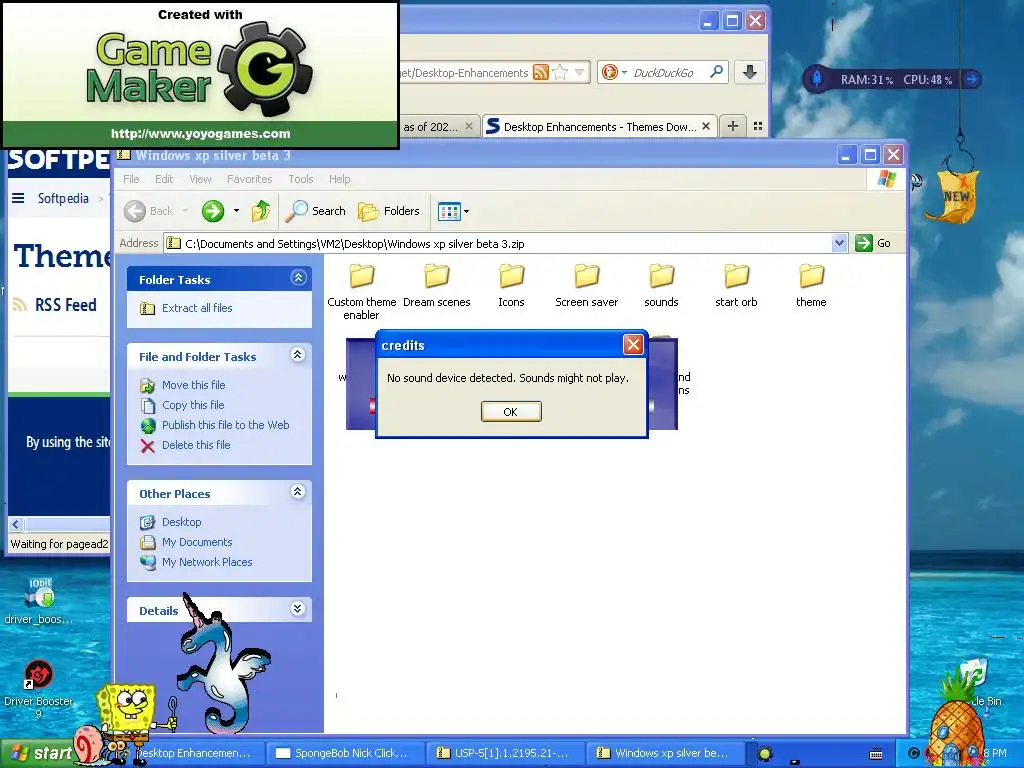The height and width of the screenshot is (768, 1024).
Task: Click Publish this file to the Web
Action: click(225, 425)
